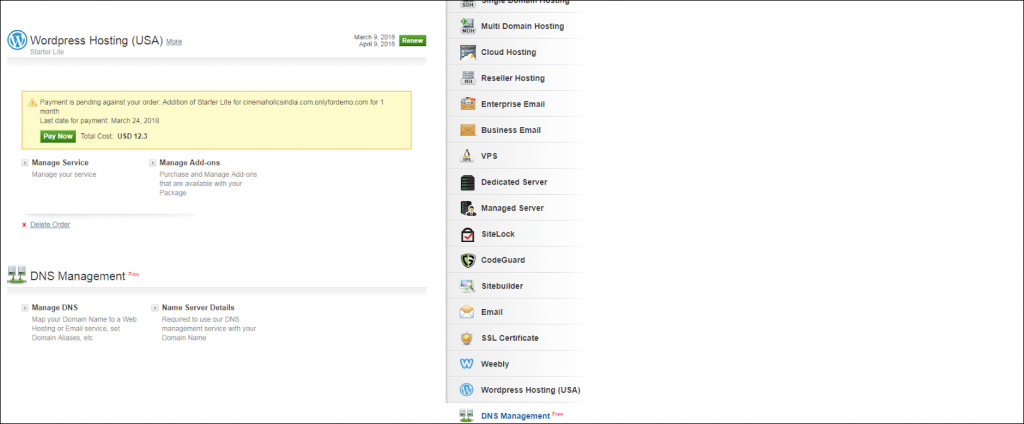1024x424 pixels.
Task: Open Enterprise Email menu entry
Action: [515, 104]
